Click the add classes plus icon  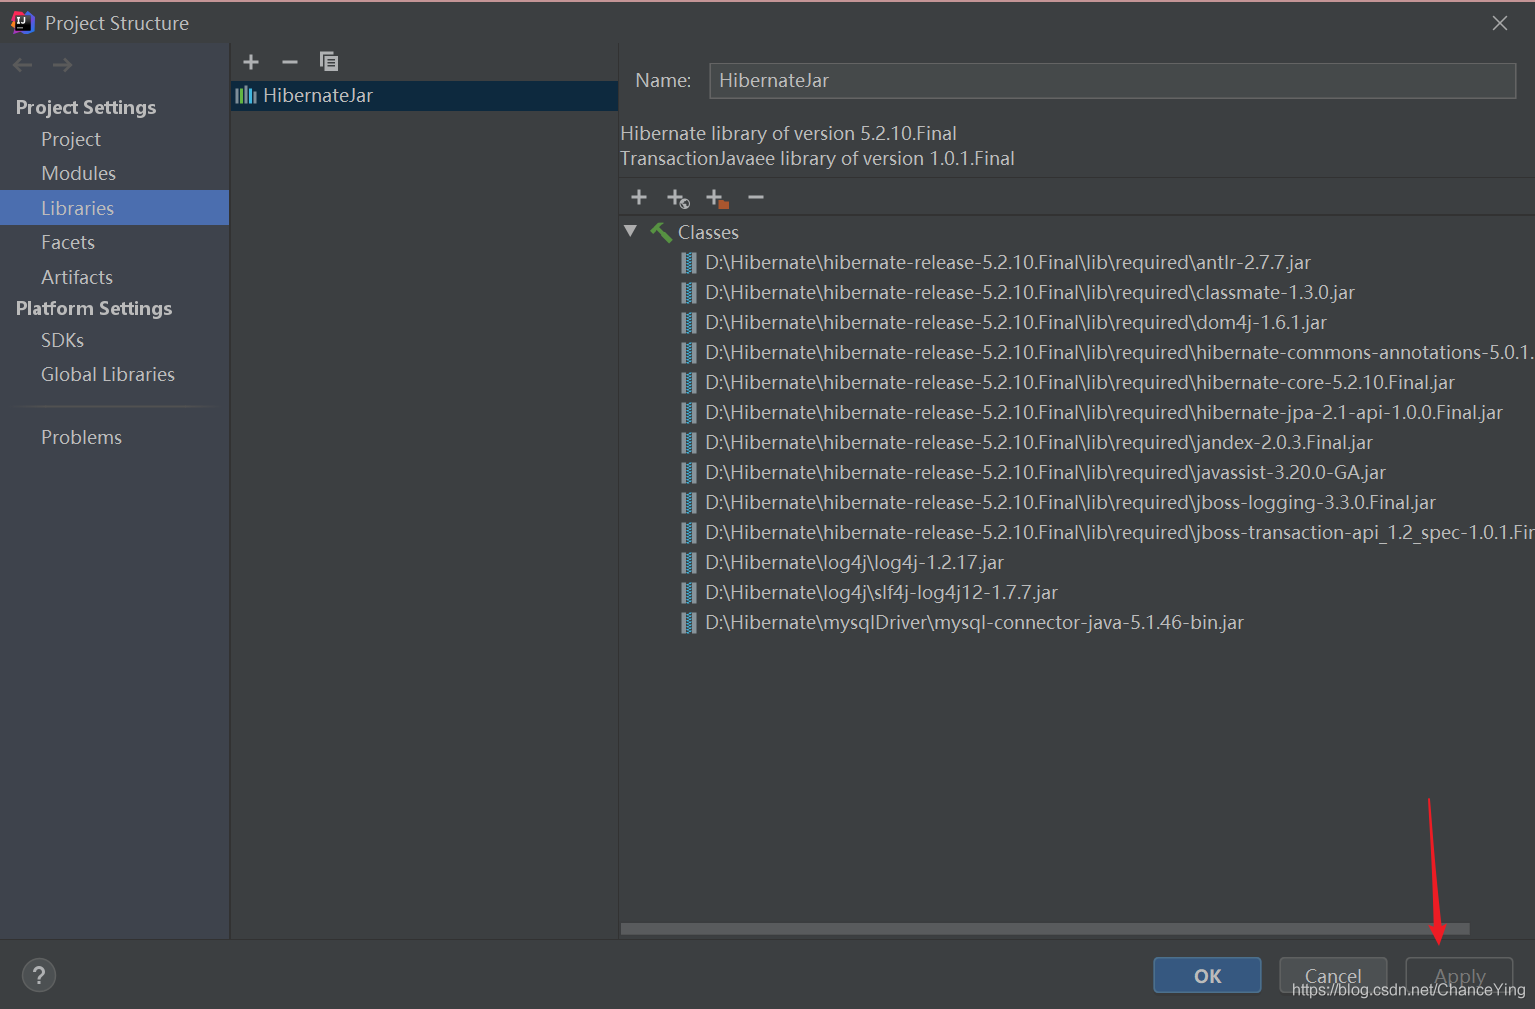(x=639, y=198)
